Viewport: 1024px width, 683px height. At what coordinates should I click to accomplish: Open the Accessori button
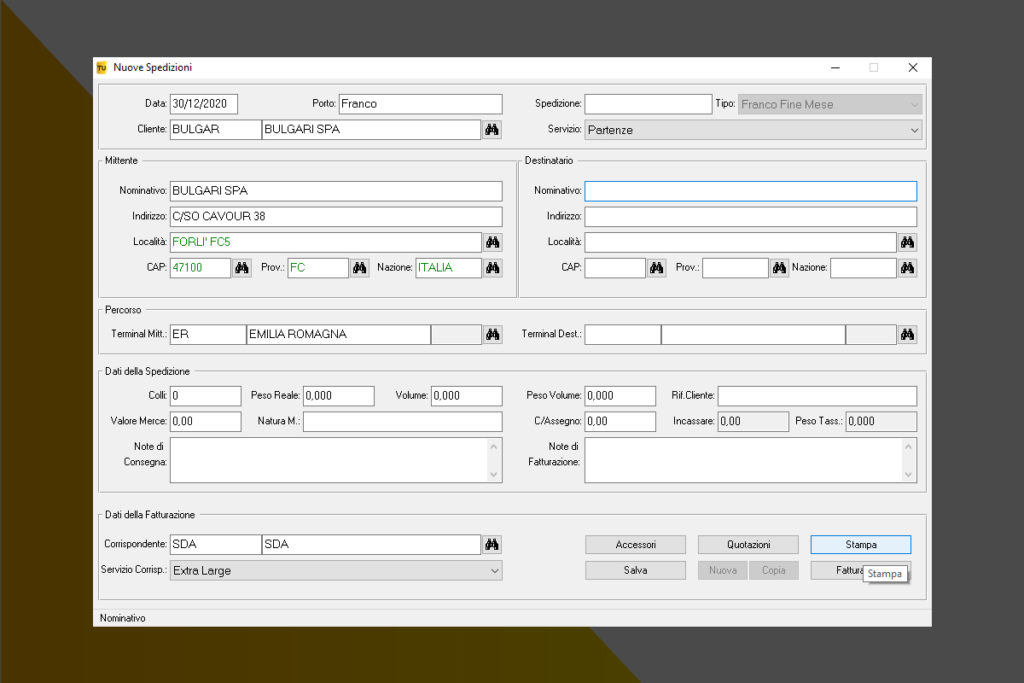pyautogui.click(x=635, y=545)
